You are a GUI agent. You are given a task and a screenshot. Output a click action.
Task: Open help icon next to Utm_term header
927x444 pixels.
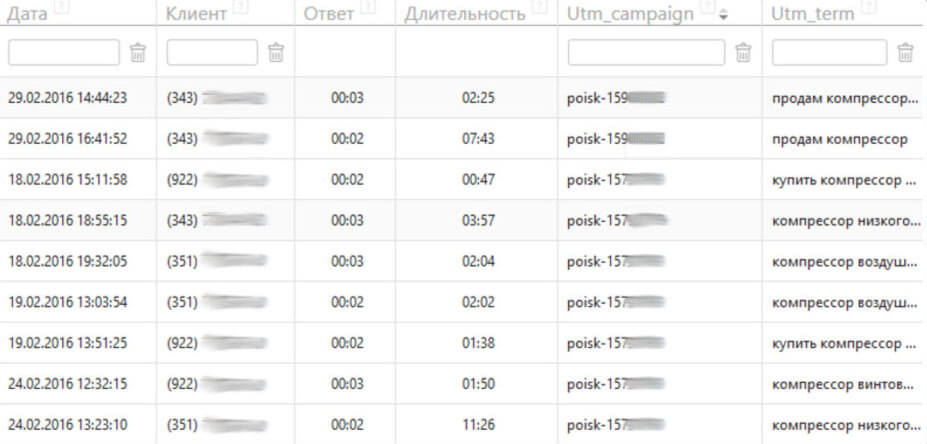(870, 7)
